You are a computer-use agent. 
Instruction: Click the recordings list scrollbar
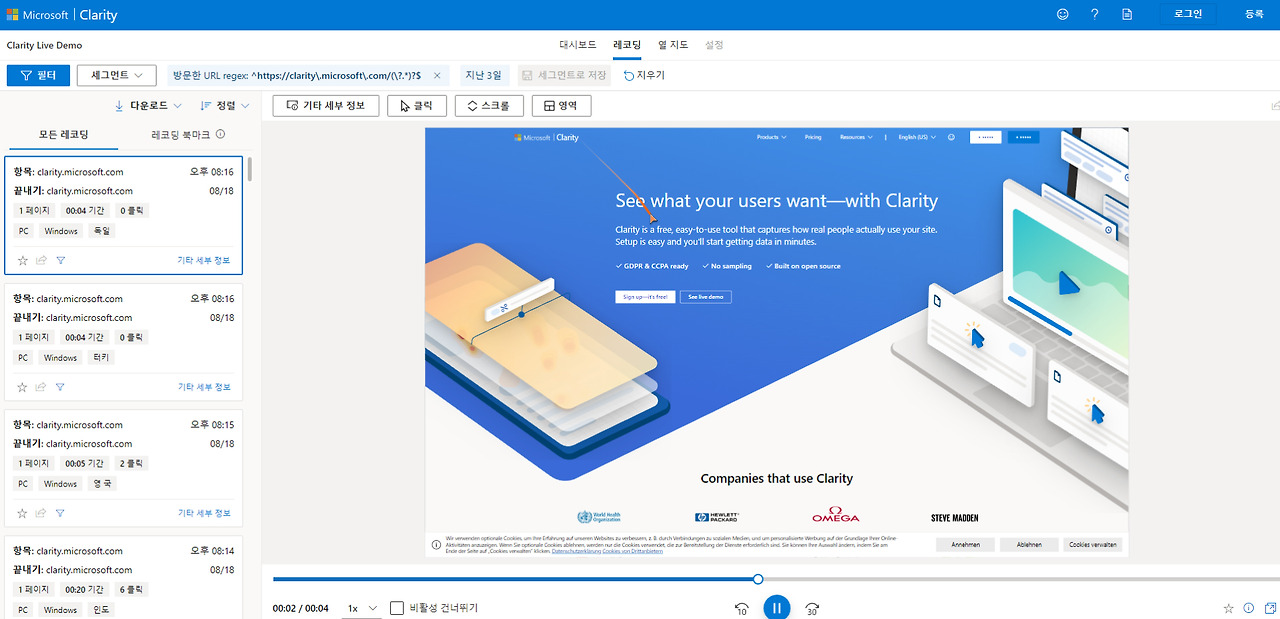[249, 168]
